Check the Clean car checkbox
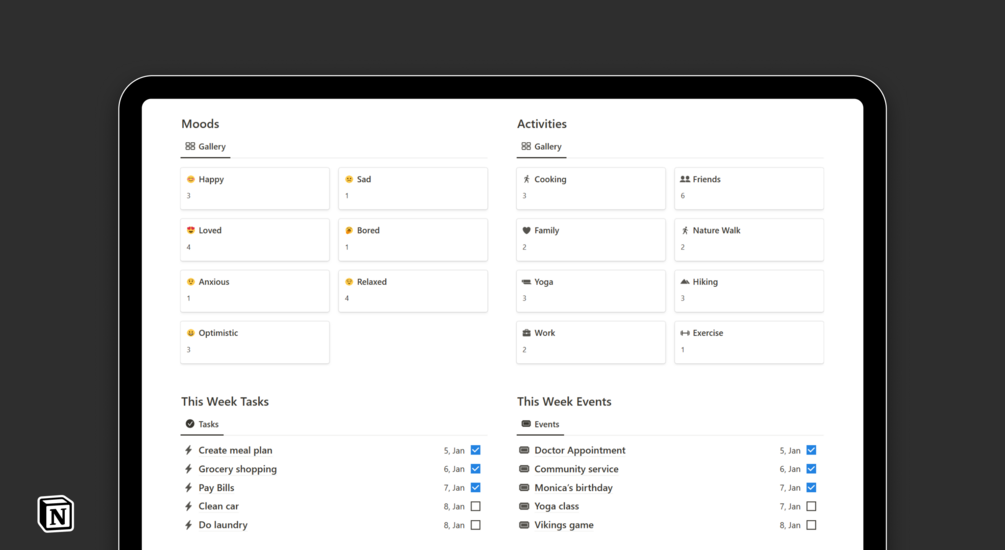 click(476, 506)
